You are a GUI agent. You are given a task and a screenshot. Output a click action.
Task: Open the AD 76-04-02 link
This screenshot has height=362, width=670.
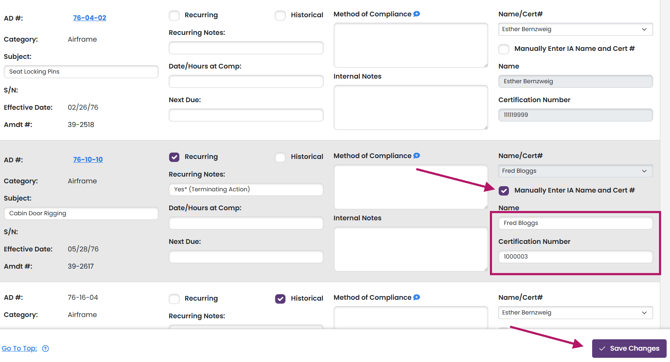click(89, 18)
